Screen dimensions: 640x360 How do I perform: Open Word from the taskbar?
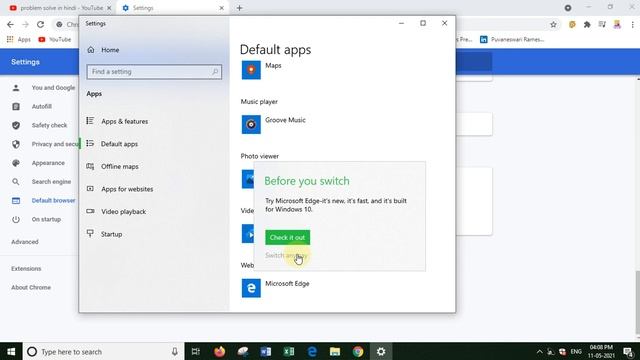266,351
